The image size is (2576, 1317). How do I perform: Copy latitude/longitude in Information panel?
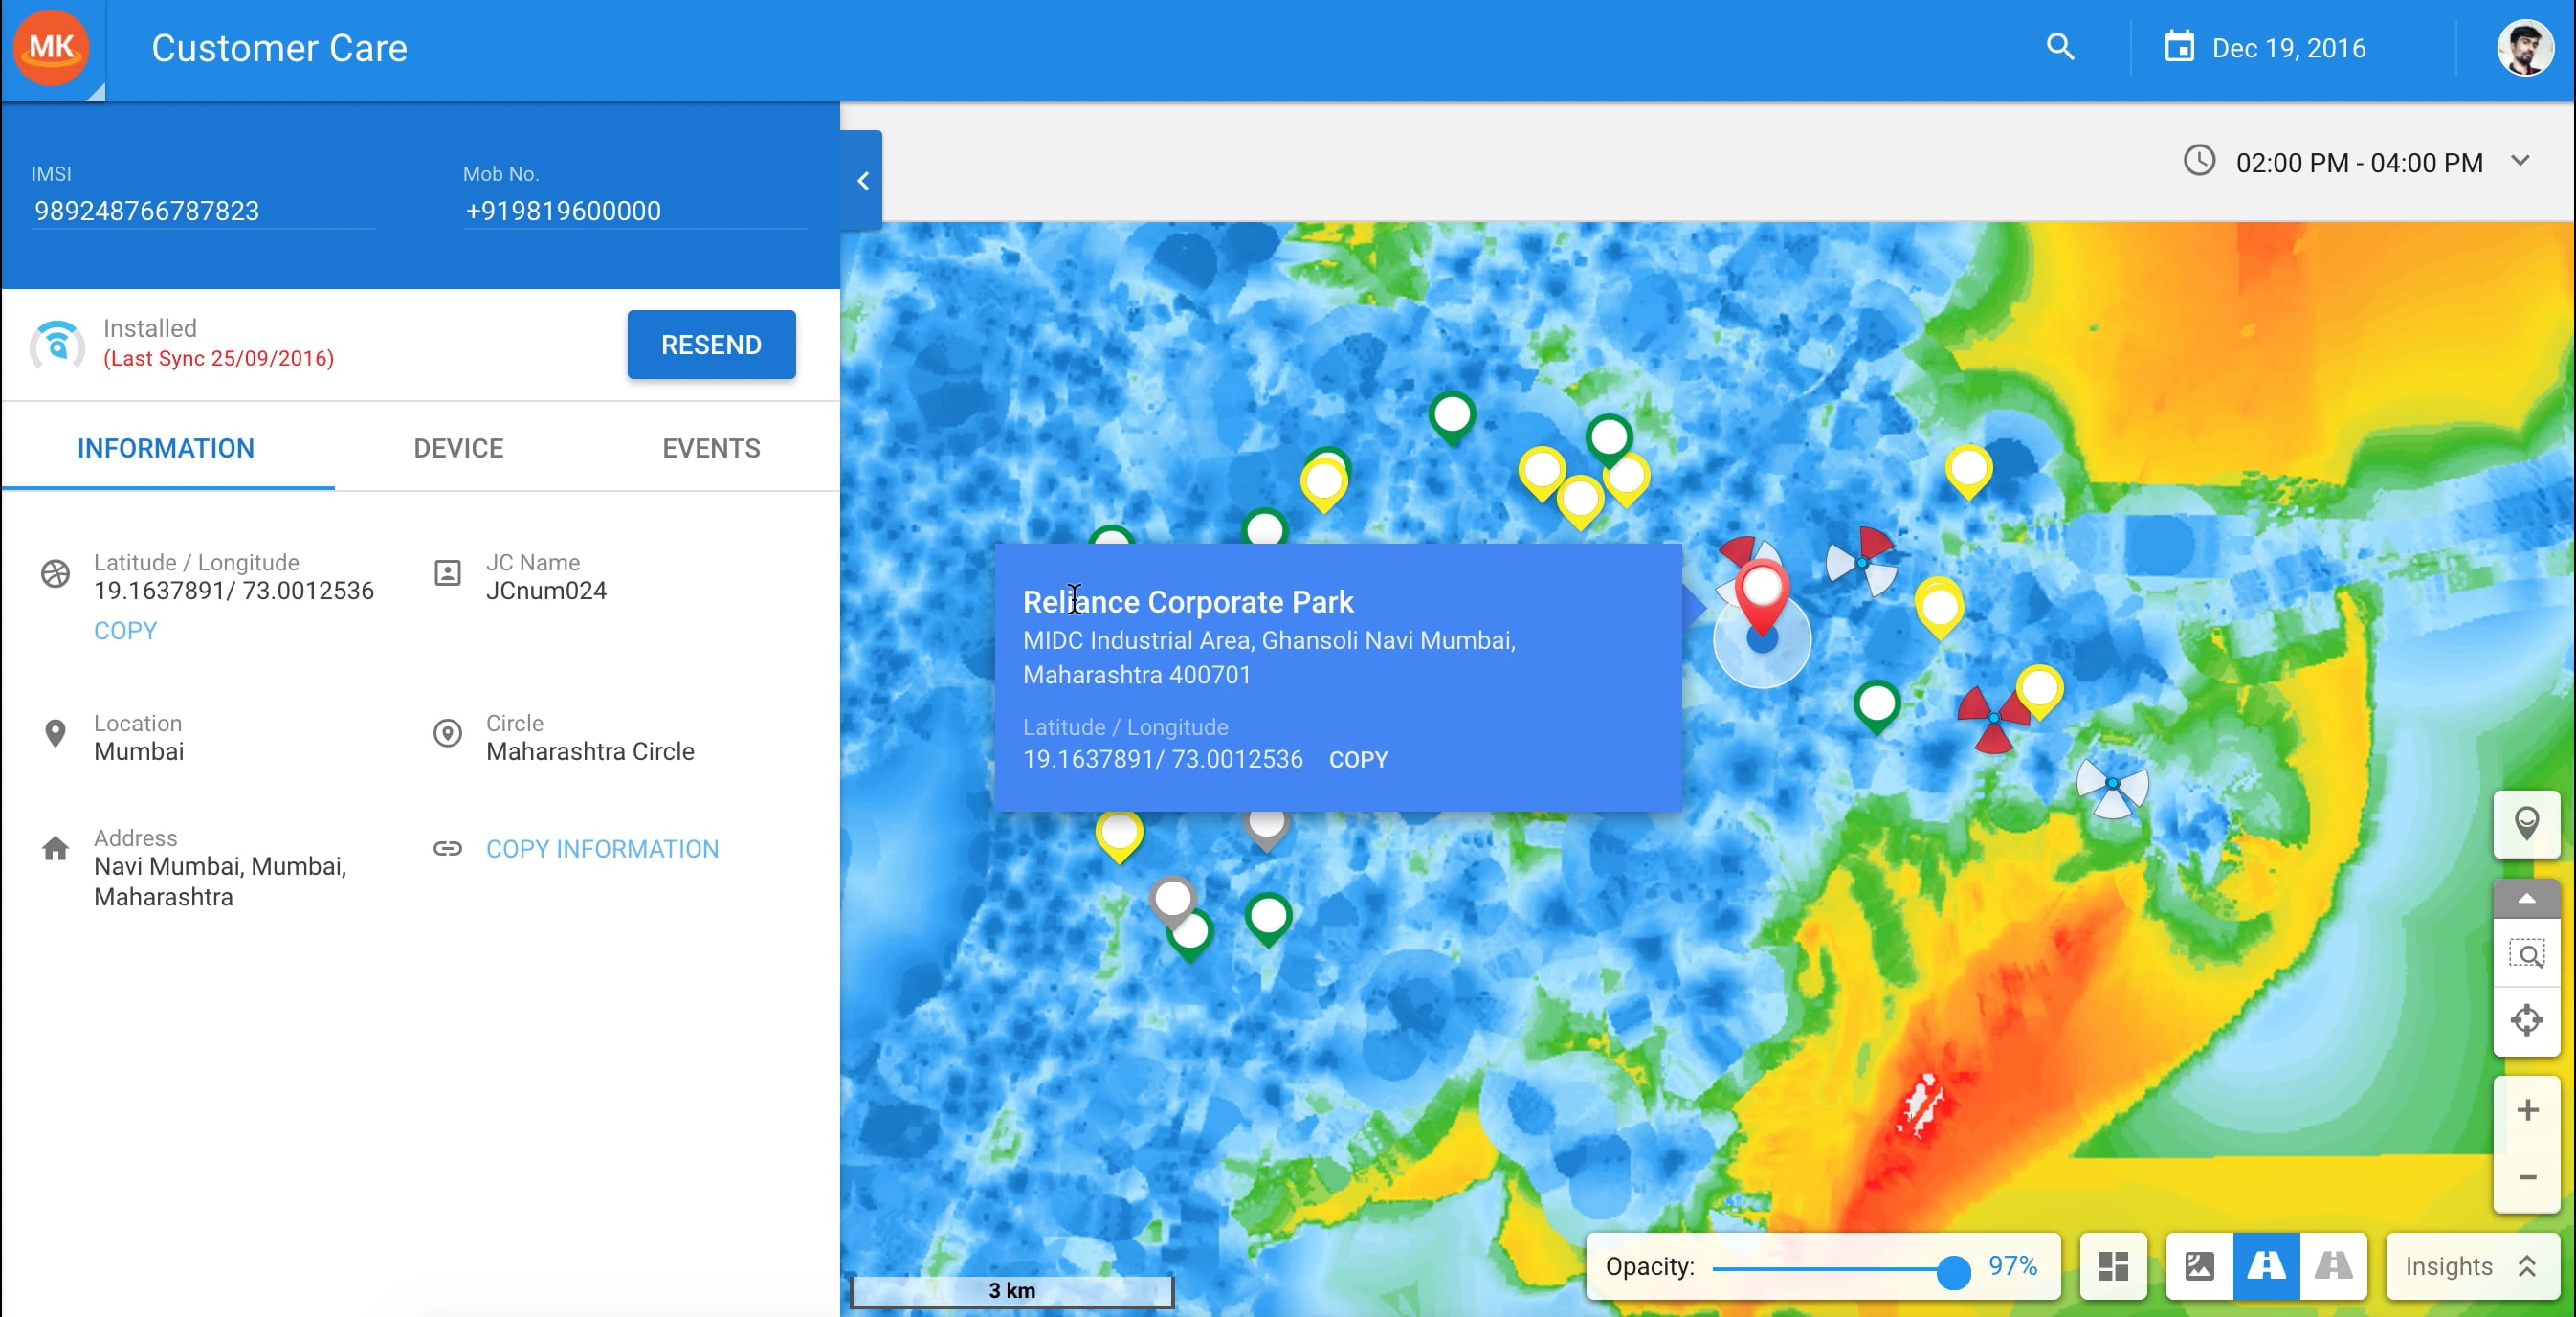(125, 631)
